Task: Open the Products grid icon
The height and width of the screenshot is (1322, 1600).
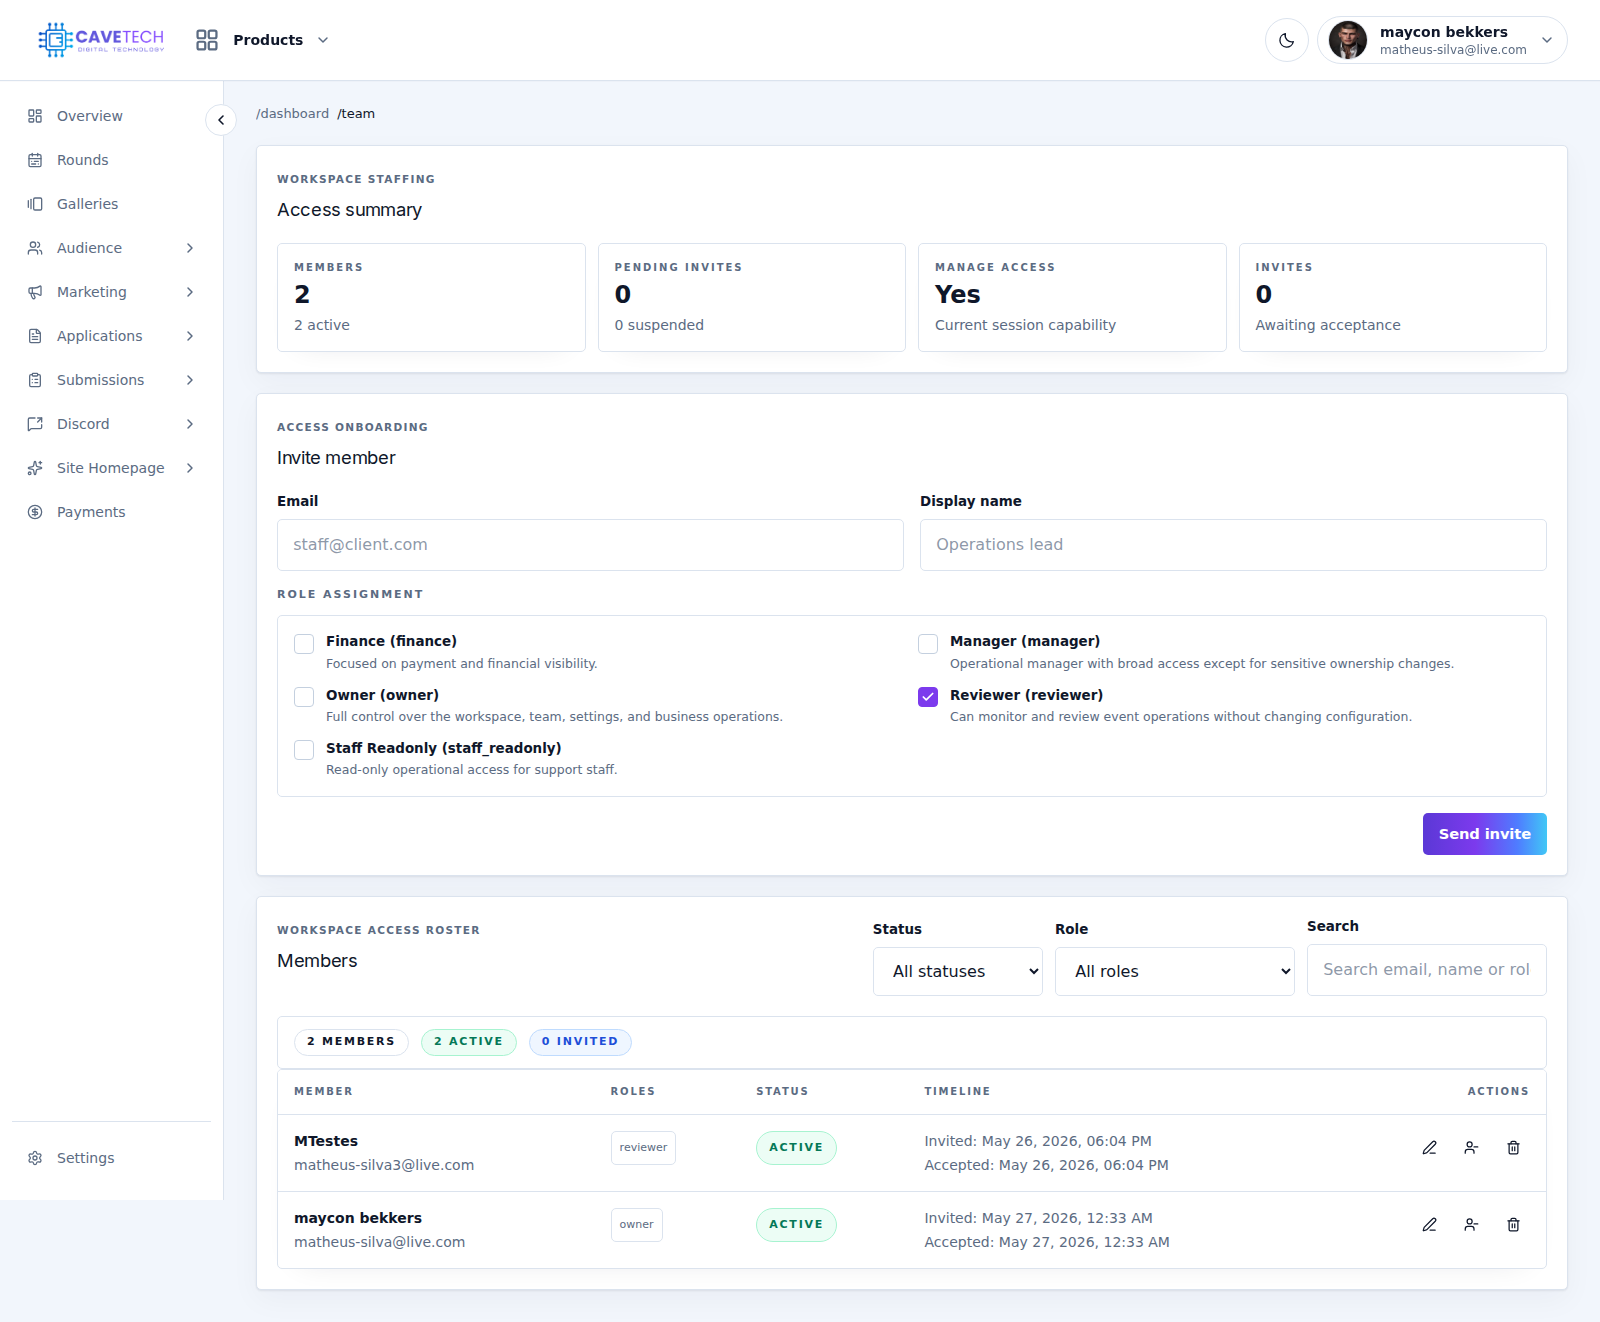Action: point(207,40)
